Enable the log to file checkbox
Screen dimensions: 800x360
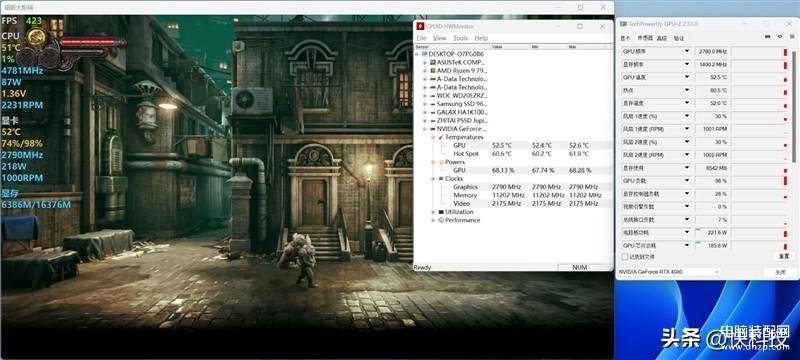pos(625,256)
